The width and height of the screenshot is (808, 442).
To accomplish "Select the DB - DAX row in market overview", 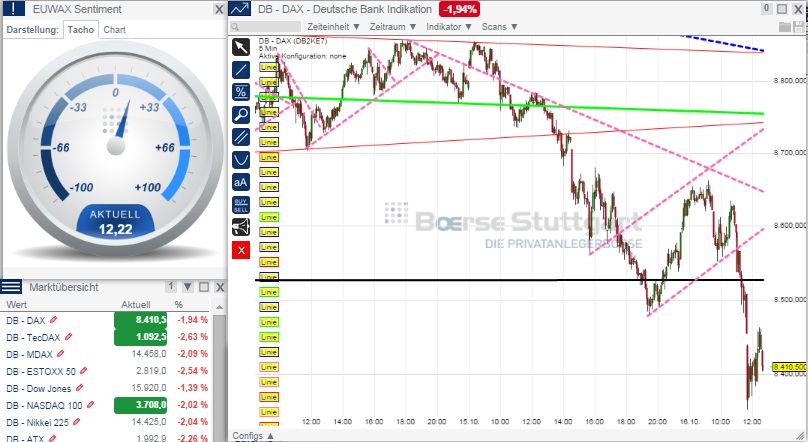I will 107,320.
